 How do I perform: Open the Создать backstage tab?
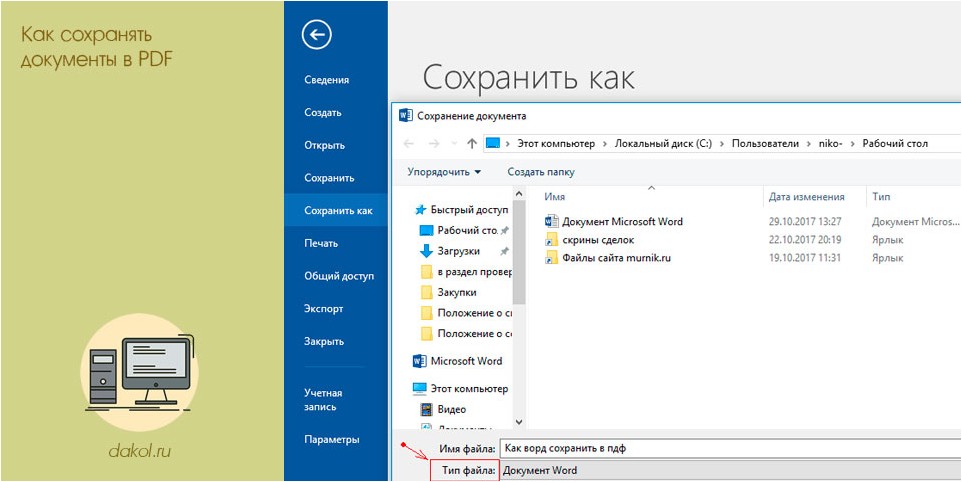tap(323, 113)
